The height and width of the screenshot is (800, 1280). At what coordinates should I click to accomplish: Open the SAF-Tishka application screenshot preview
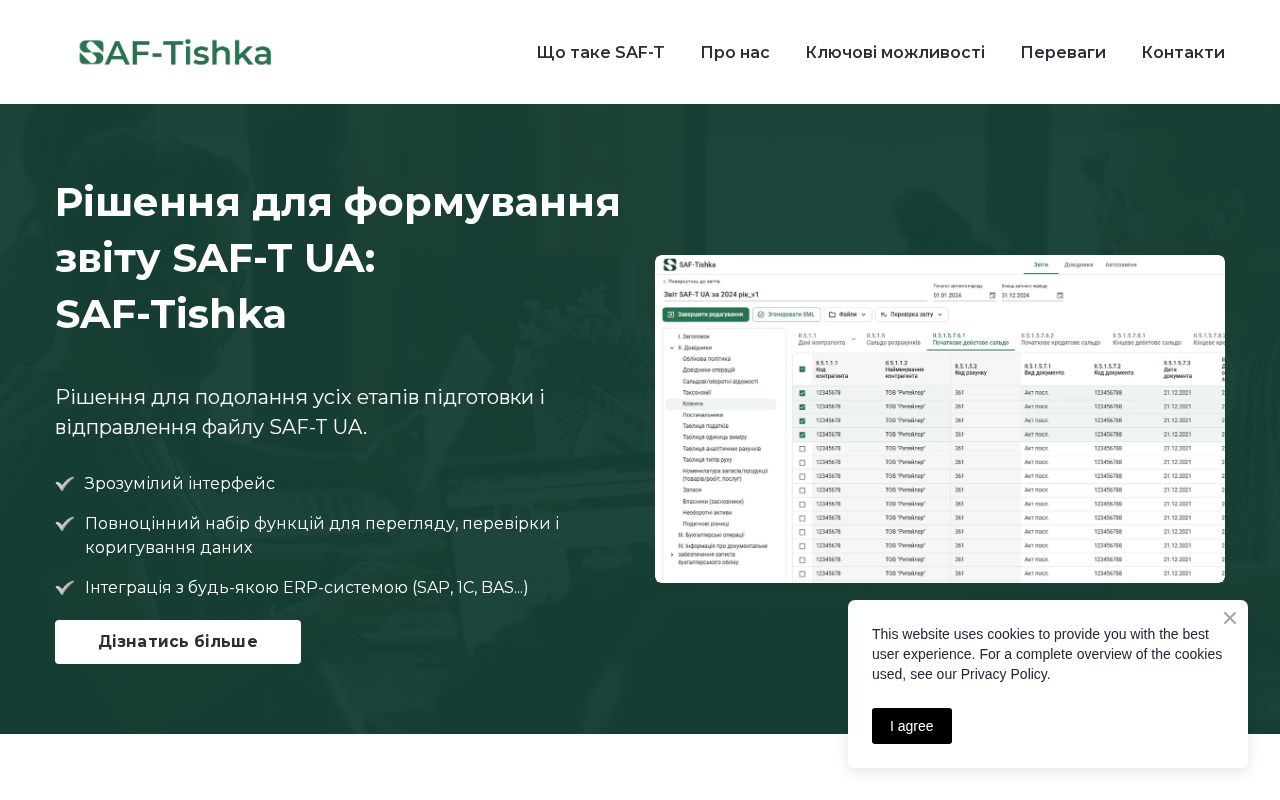940,419
